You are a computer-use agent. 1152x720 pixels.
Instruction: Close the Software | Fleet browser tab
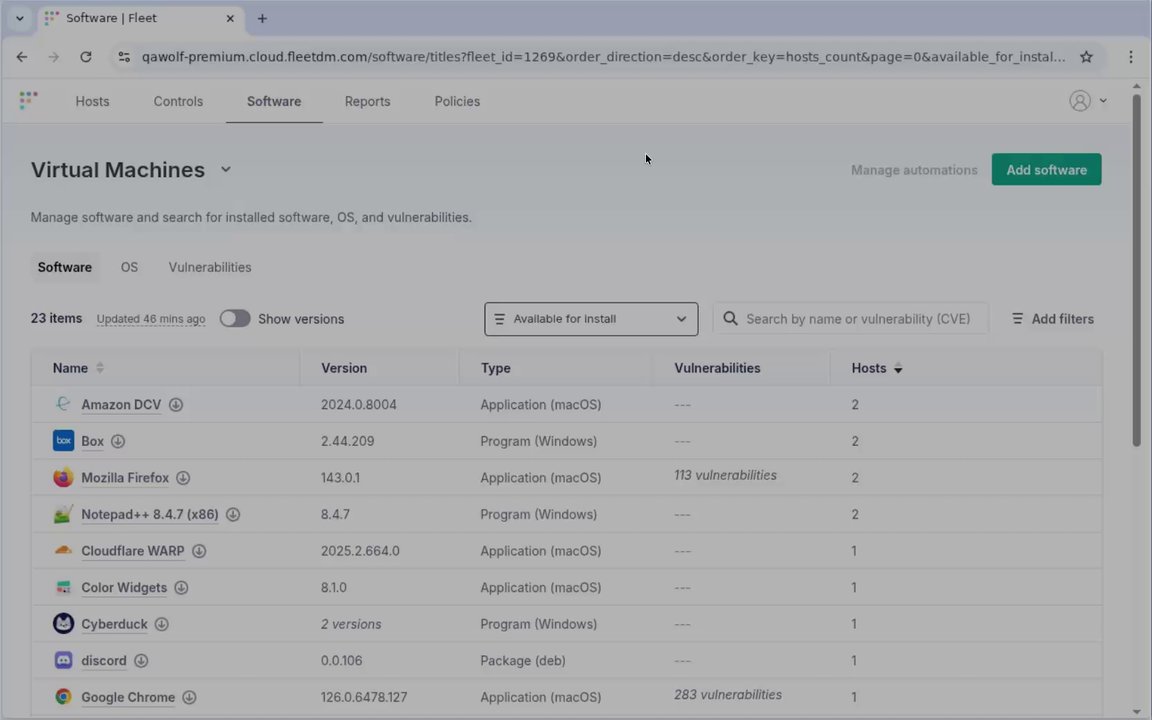pos(230,18)
